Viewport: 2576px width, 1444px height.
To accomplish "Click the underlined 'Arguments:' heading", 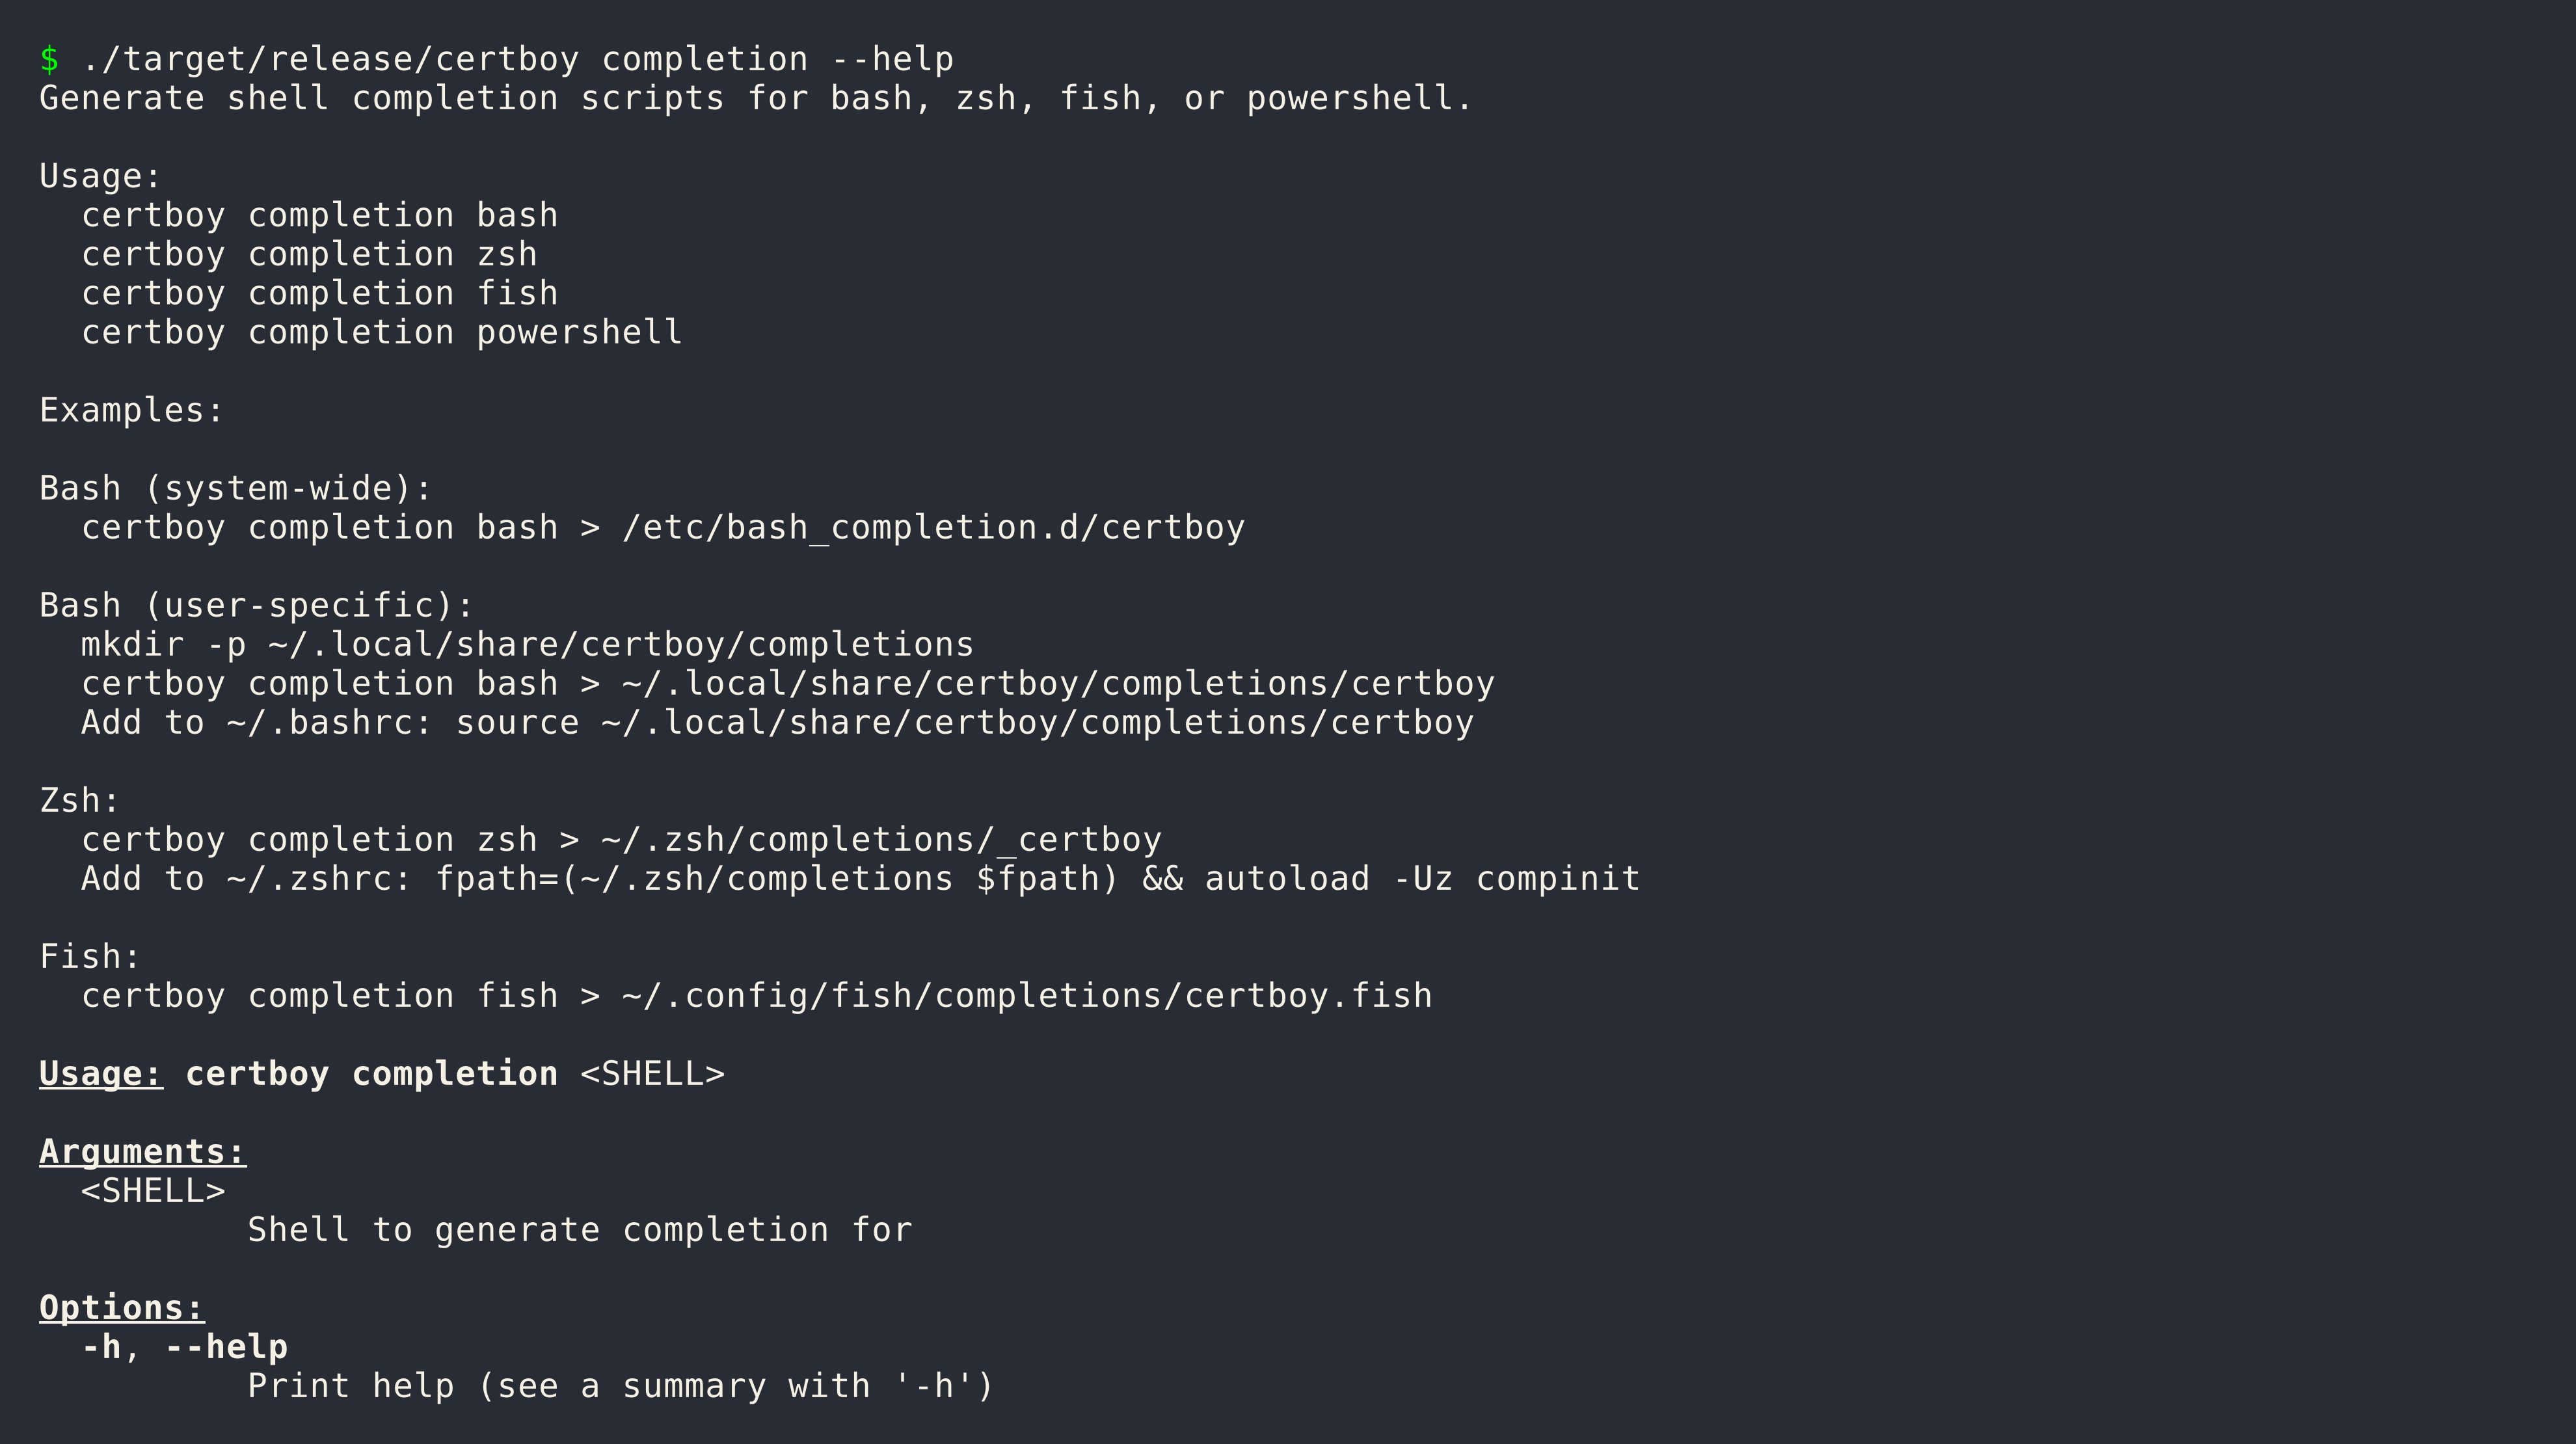I will click(x=142, y=1152).
